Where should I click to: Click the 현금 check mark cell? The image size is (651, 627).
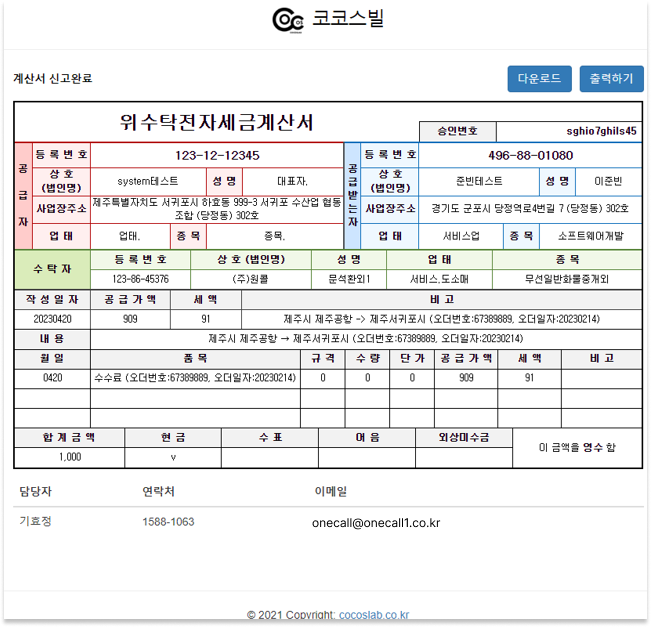(x=173, y=457)
